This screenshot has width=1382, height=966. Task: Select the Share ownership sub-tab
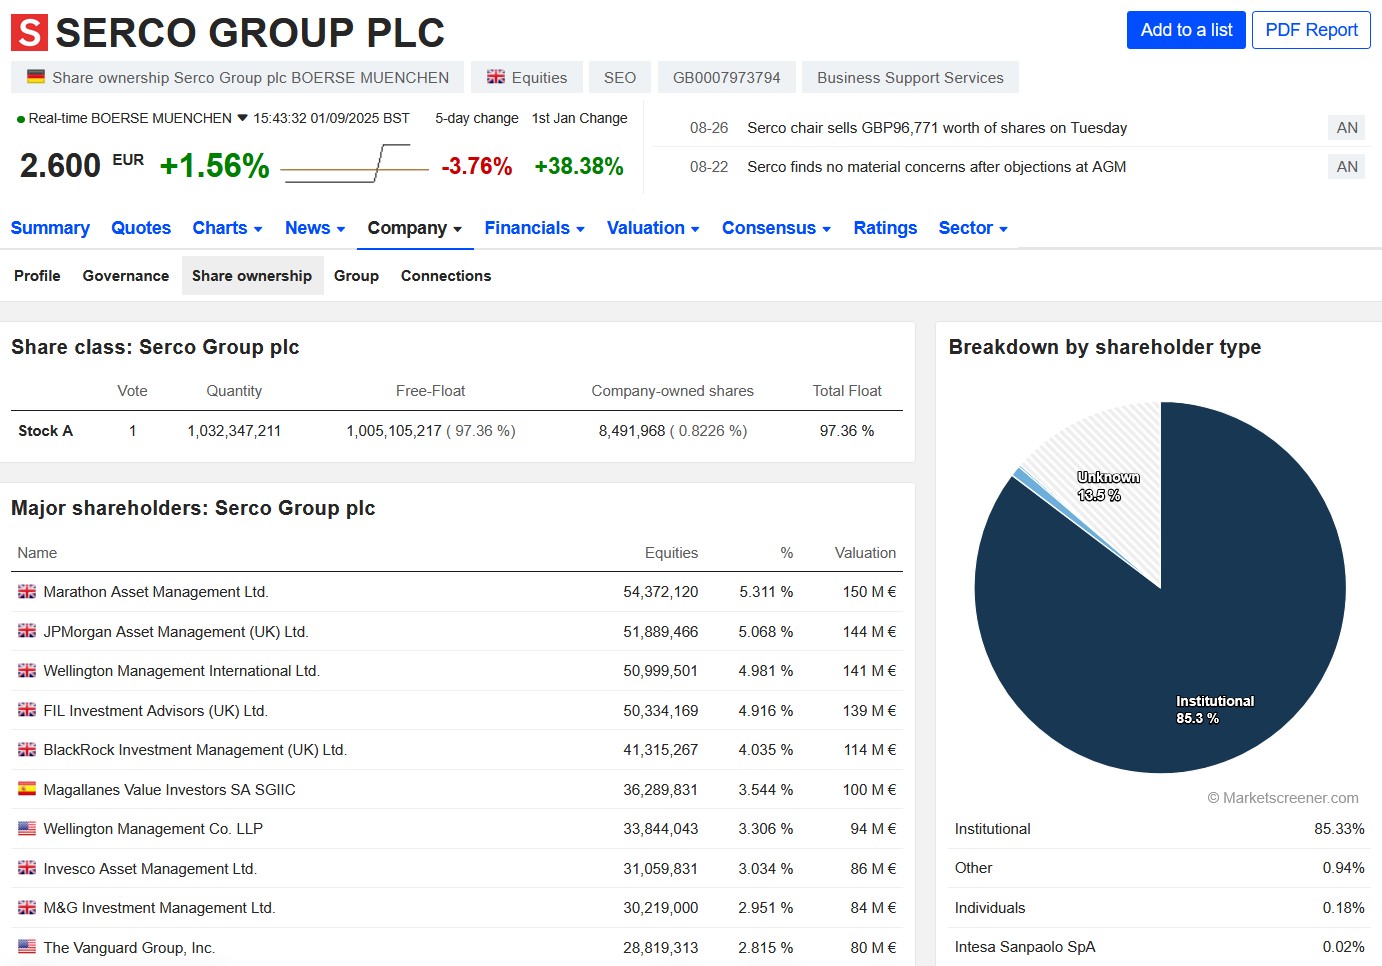[x=252, y=276]
